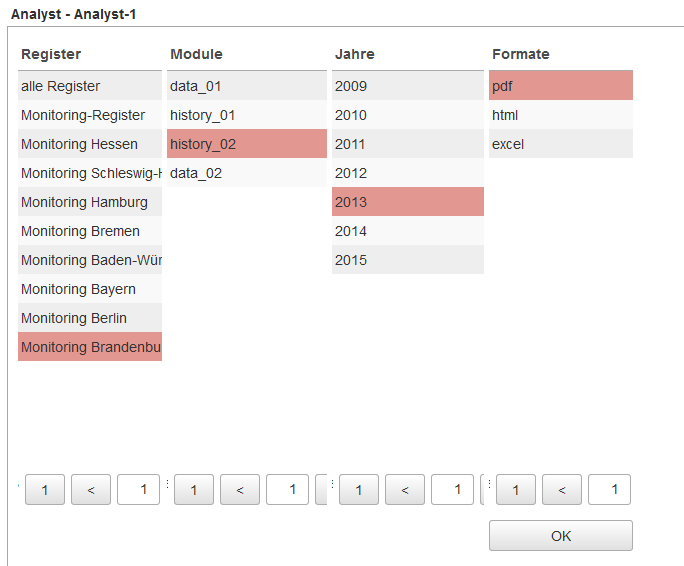Image resolution: width=684 pixels, height=566 pixels.
Task: Select Monitoring Berlin register entry
Action: point(89,318)
